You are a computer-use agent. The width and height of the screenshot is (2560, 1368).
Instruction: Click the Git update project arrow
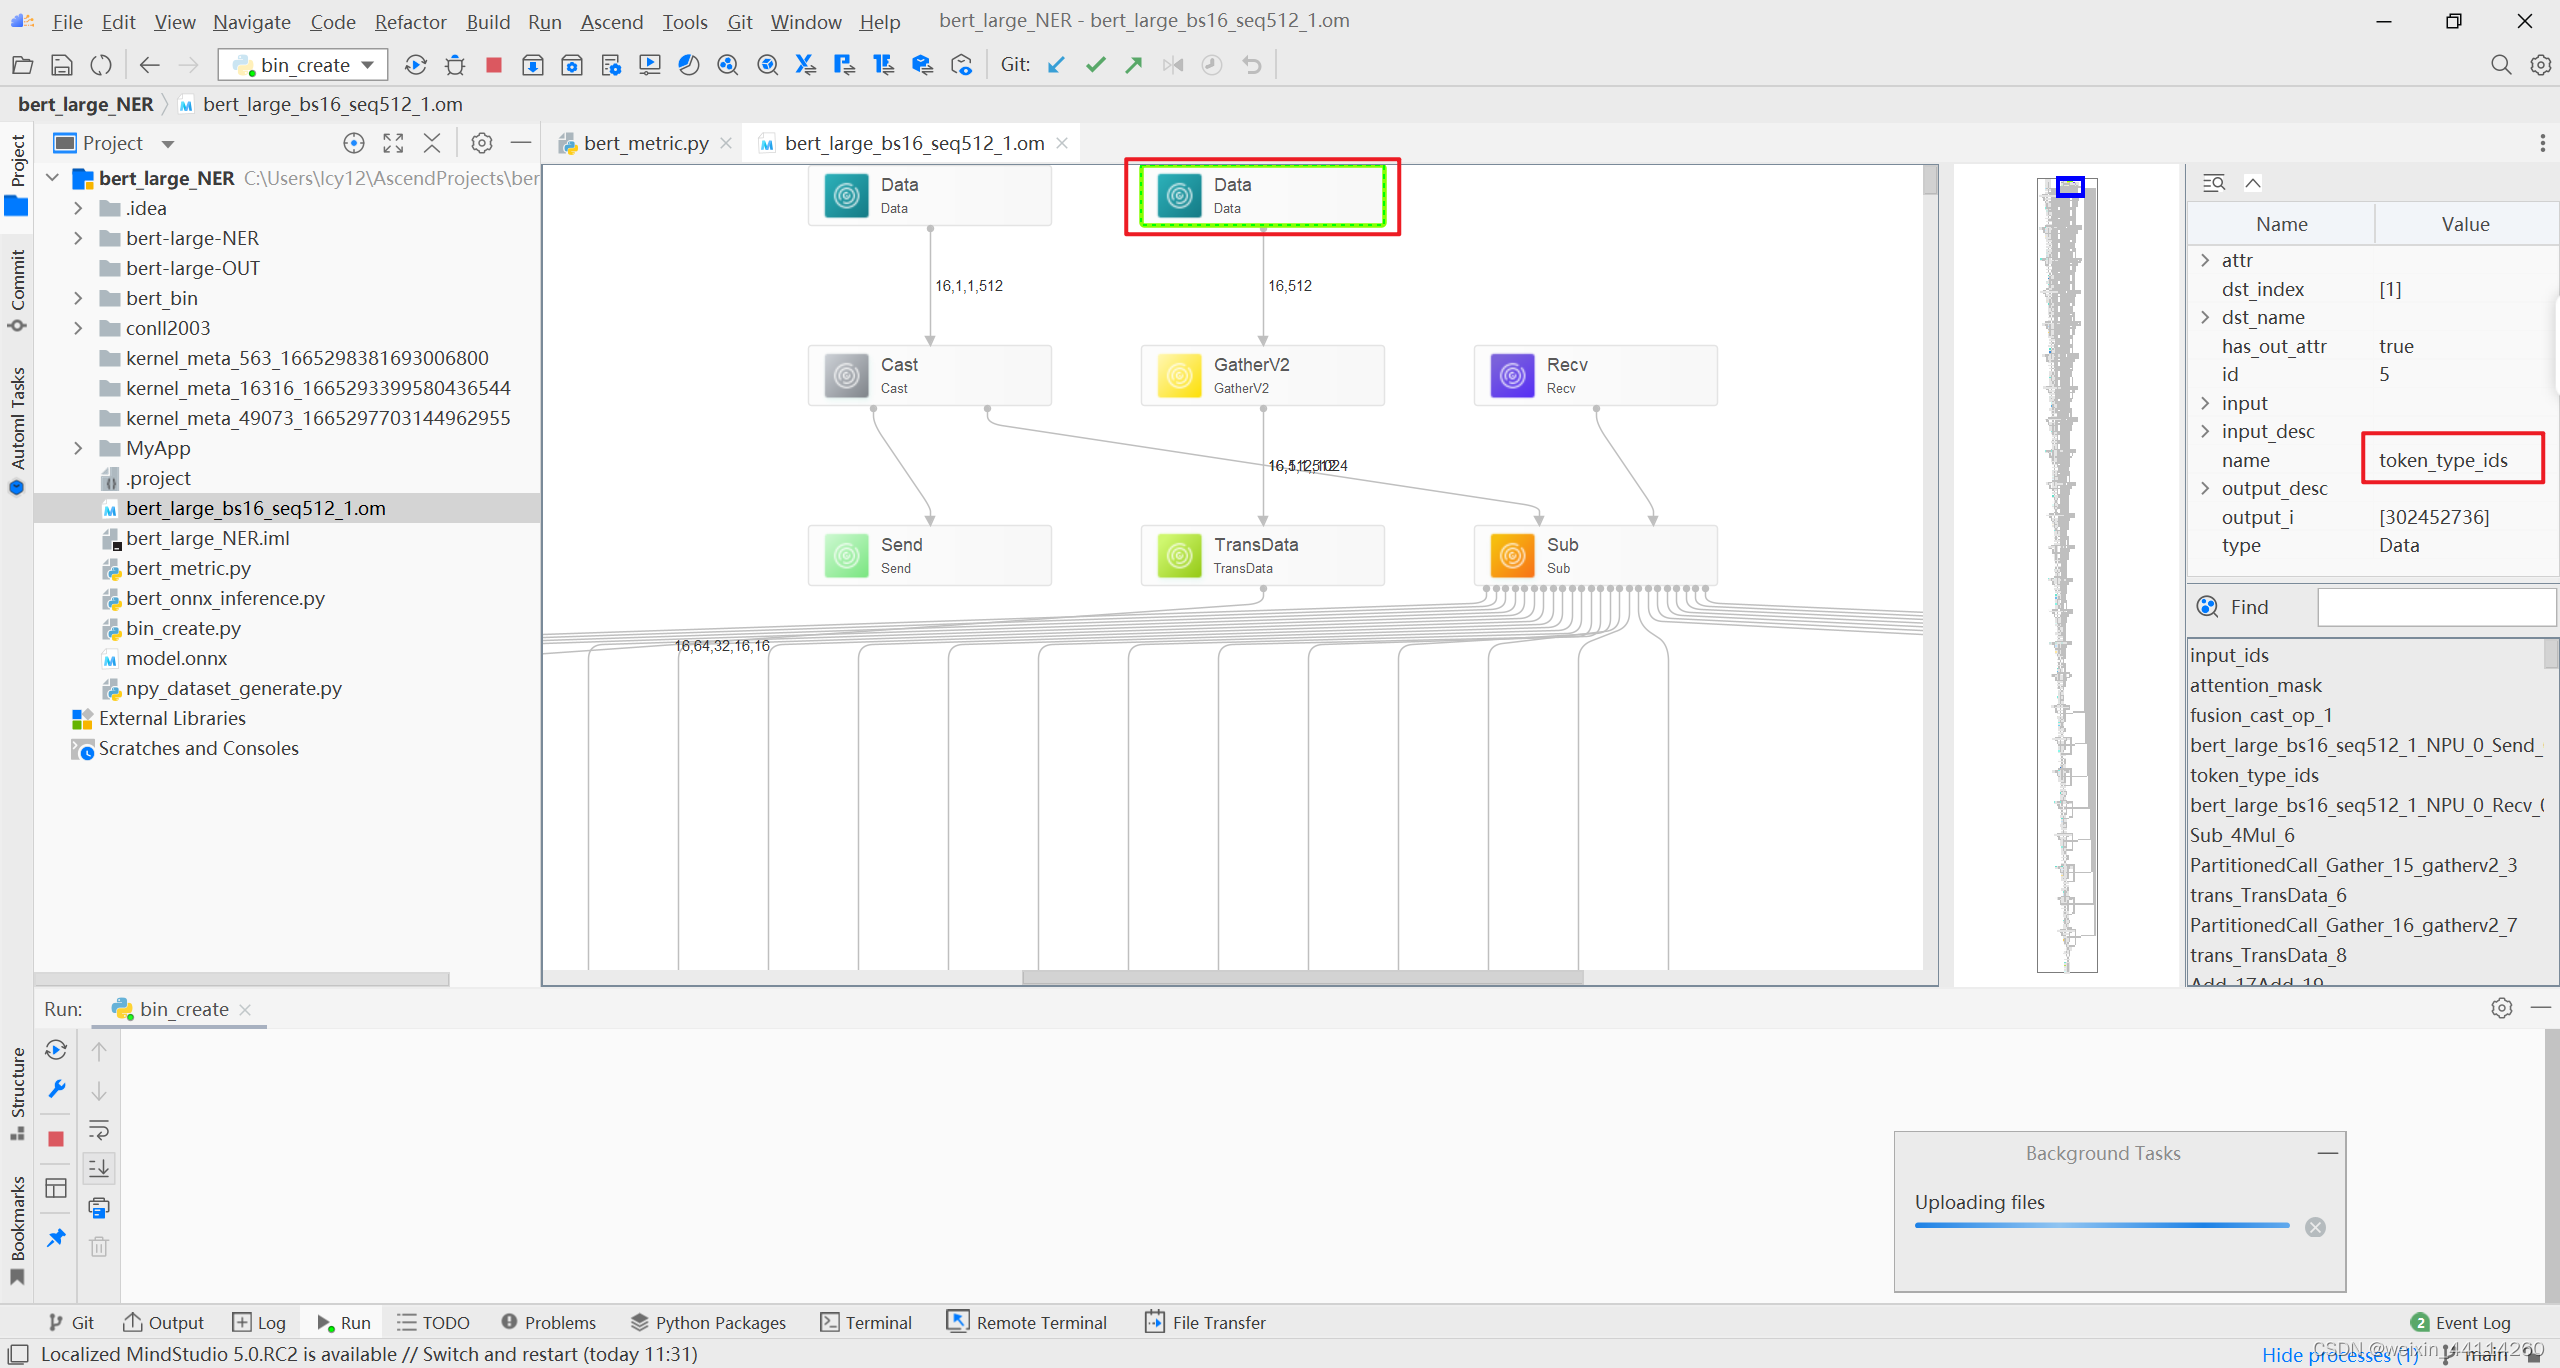click(x=1056, y=65)
